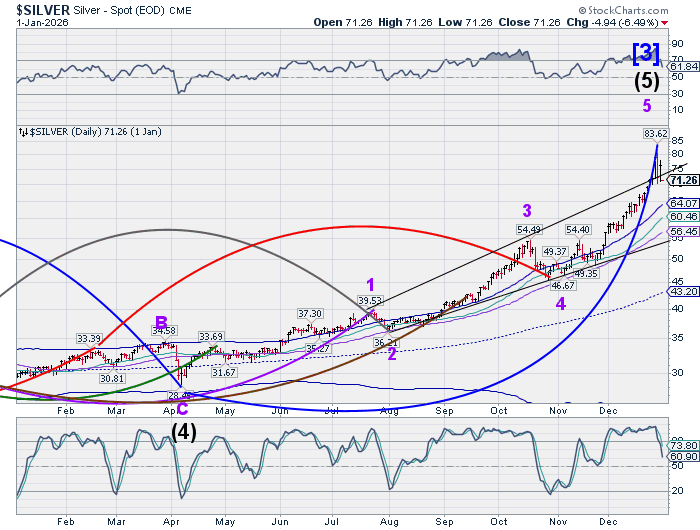
Task: Click the purple wave 4 label
Action: tap(560, 302)
